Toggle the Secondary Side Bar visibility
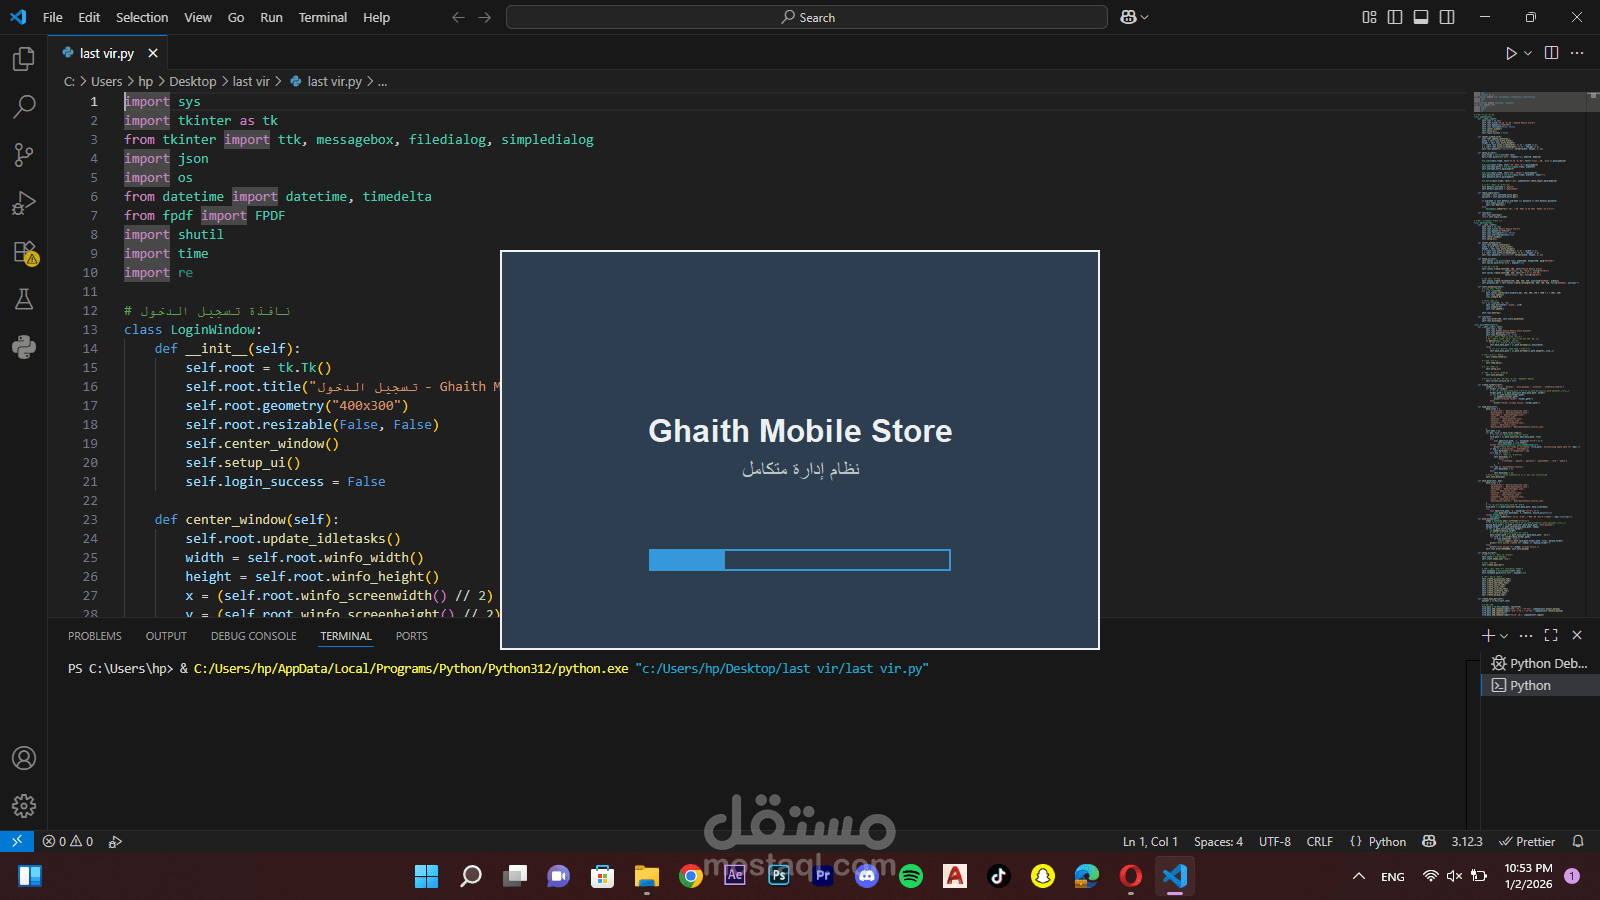The height and width of the screenshot is (900, 1600). click(1447, 17)
